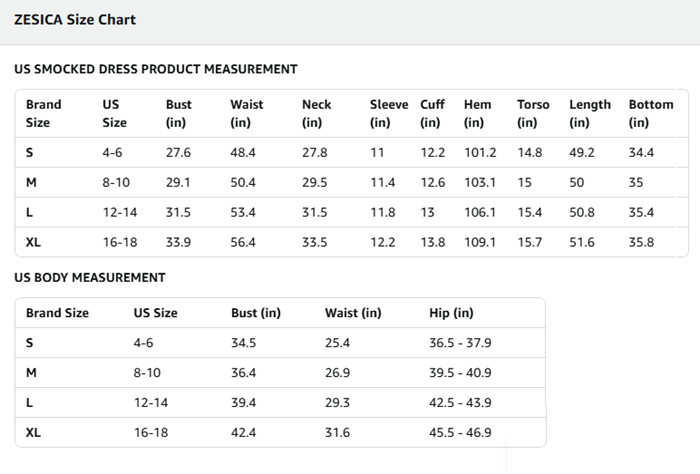
Task: Select hem value 103.1 for size M
Action: click(480, 183)
